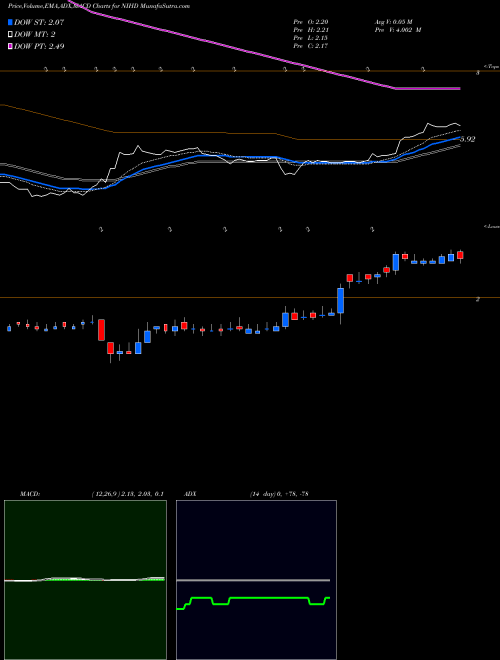This screenshot has width=500, height=660.
Task: Click the ADX panel title label
Action: pyautogui.click(x=190, y=494)
